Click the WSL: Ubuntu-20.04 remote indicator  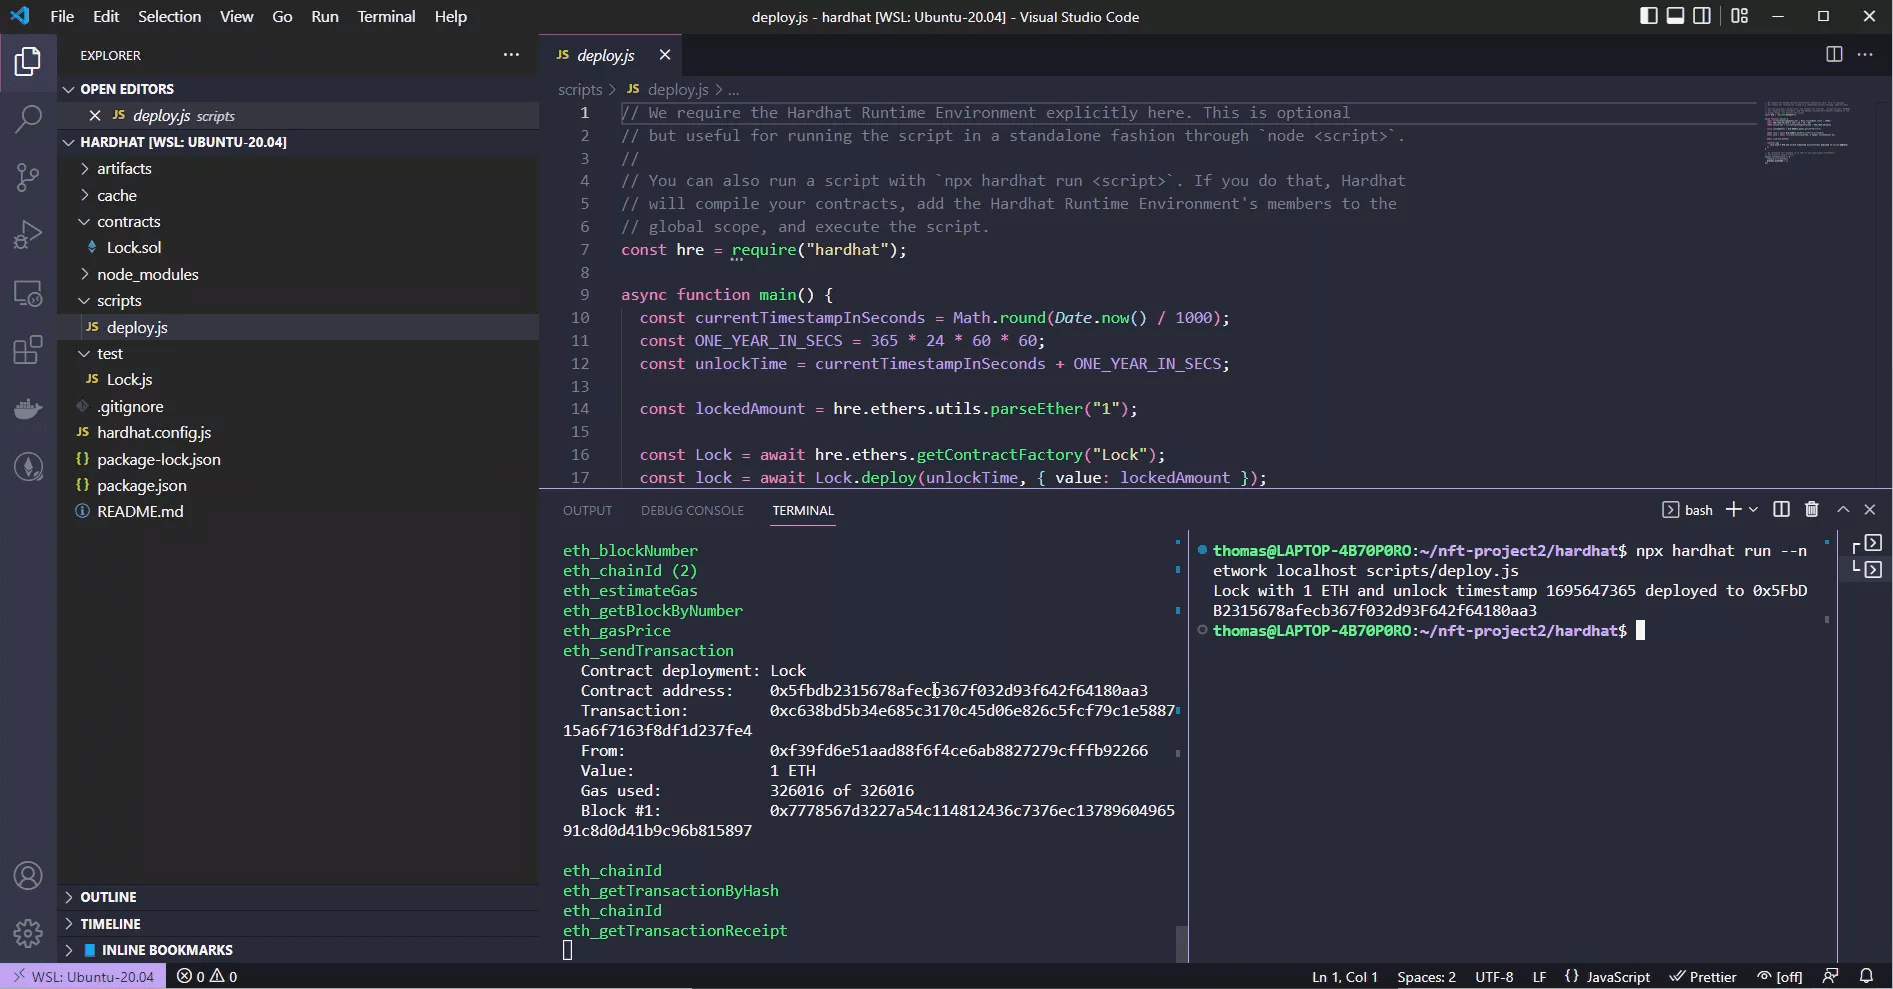coord(83,976)
